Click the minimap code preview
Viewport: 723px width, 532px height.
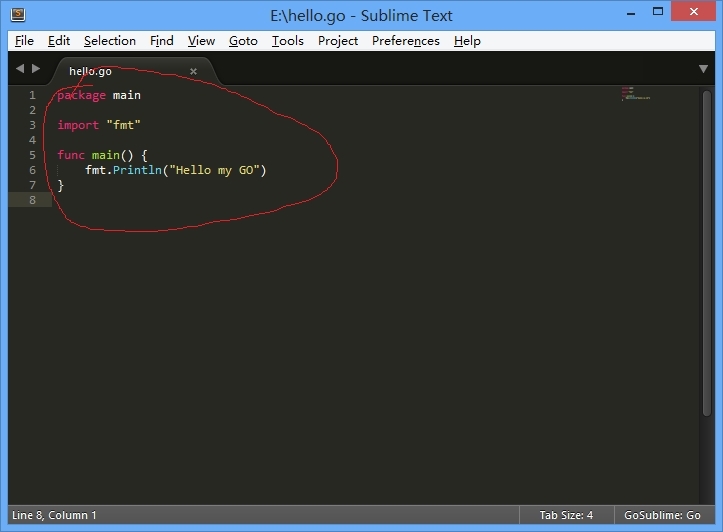tap(635, 93)
